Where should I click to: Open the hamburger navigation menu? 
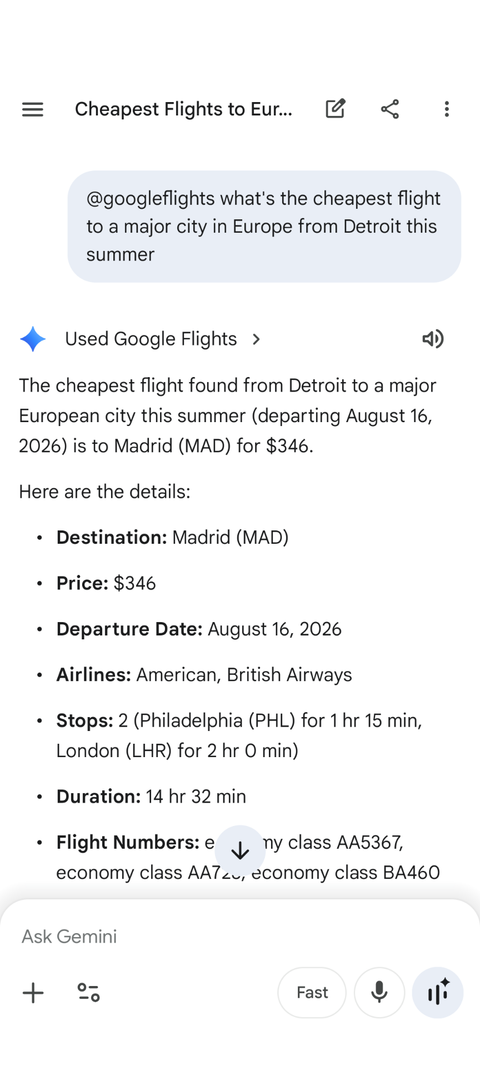coord(32,109)
